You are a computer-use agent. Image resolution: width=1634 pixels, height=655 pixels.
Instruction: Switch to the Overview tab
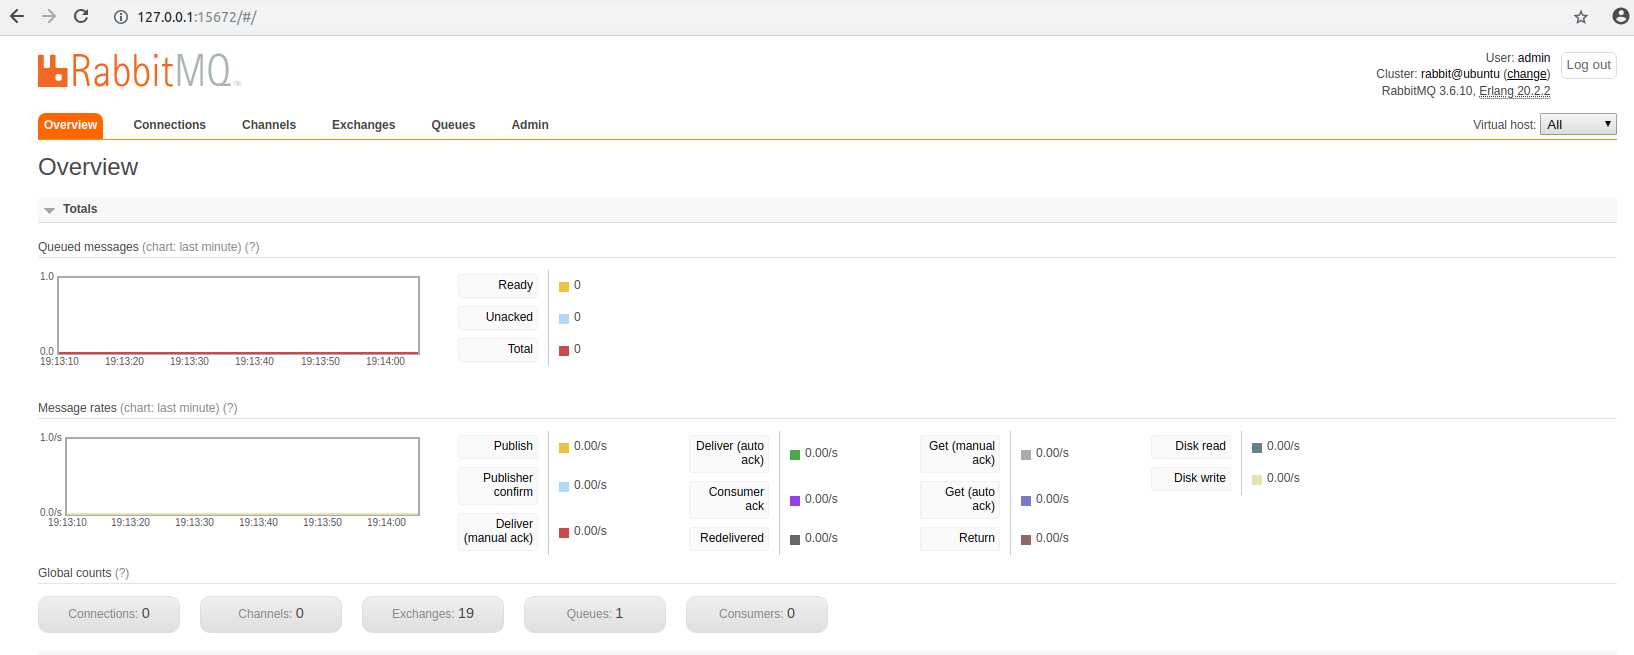[x=70, y=125]
